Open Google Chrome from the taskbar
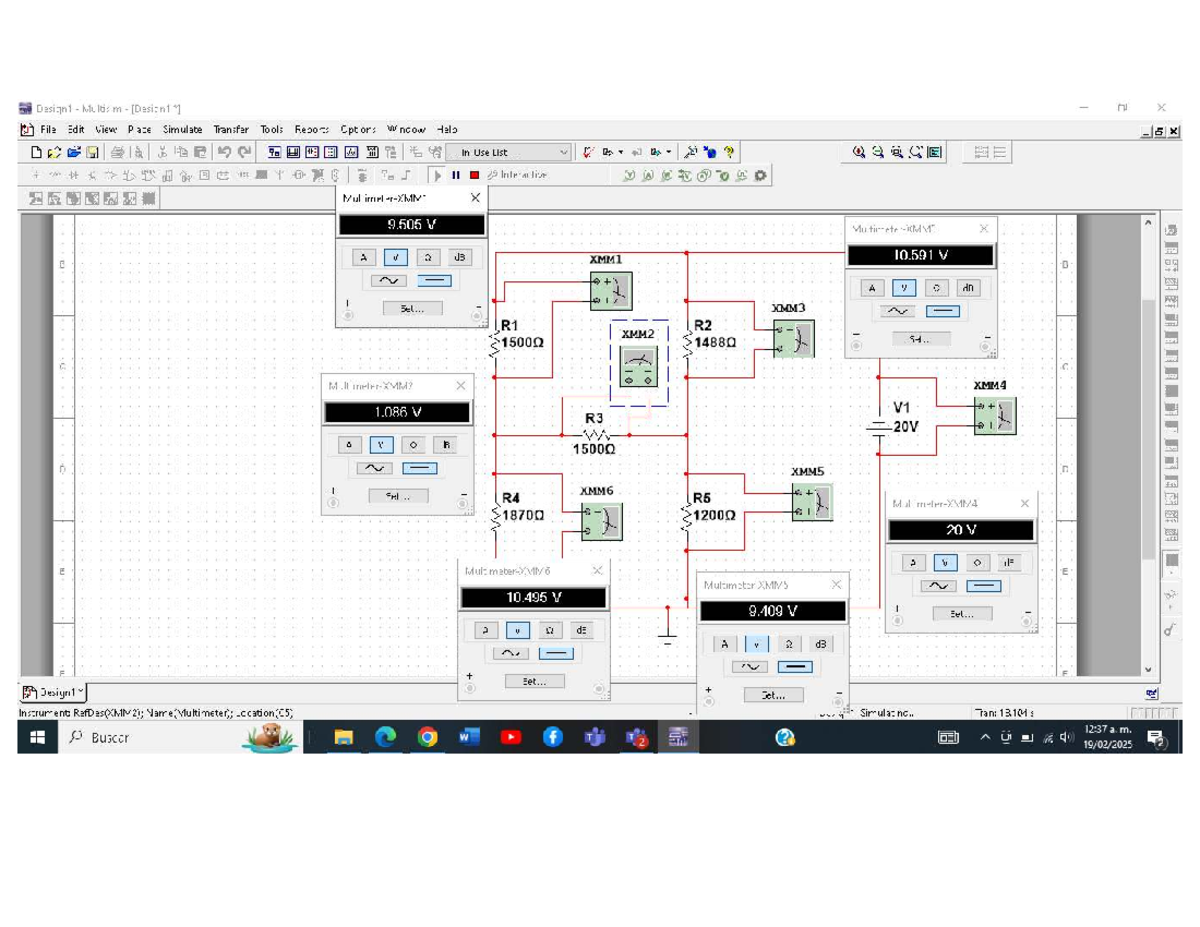The height and width of the screenshot is (927, 1200). (x=428, y=737)
